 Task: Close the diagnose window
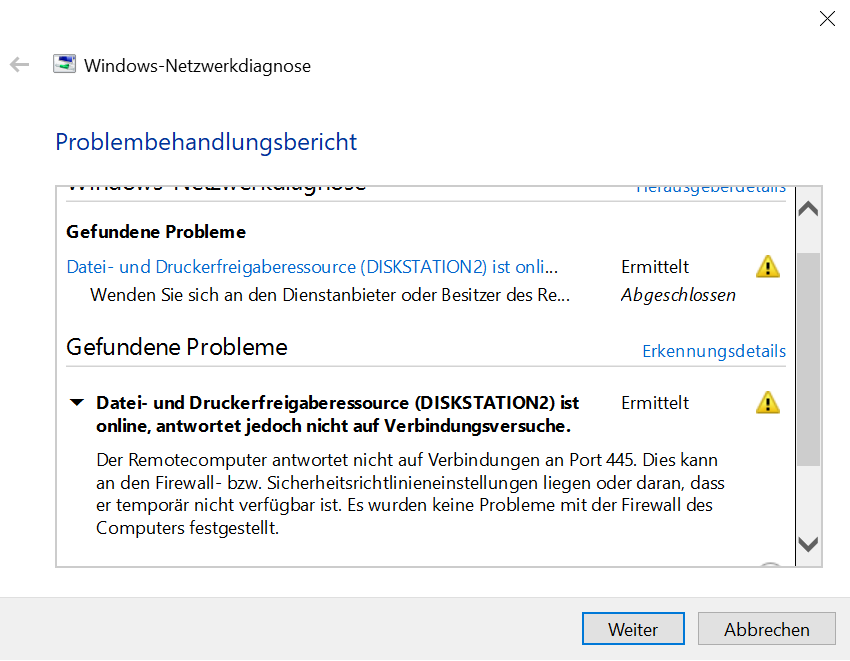click(x=827, y=18)
